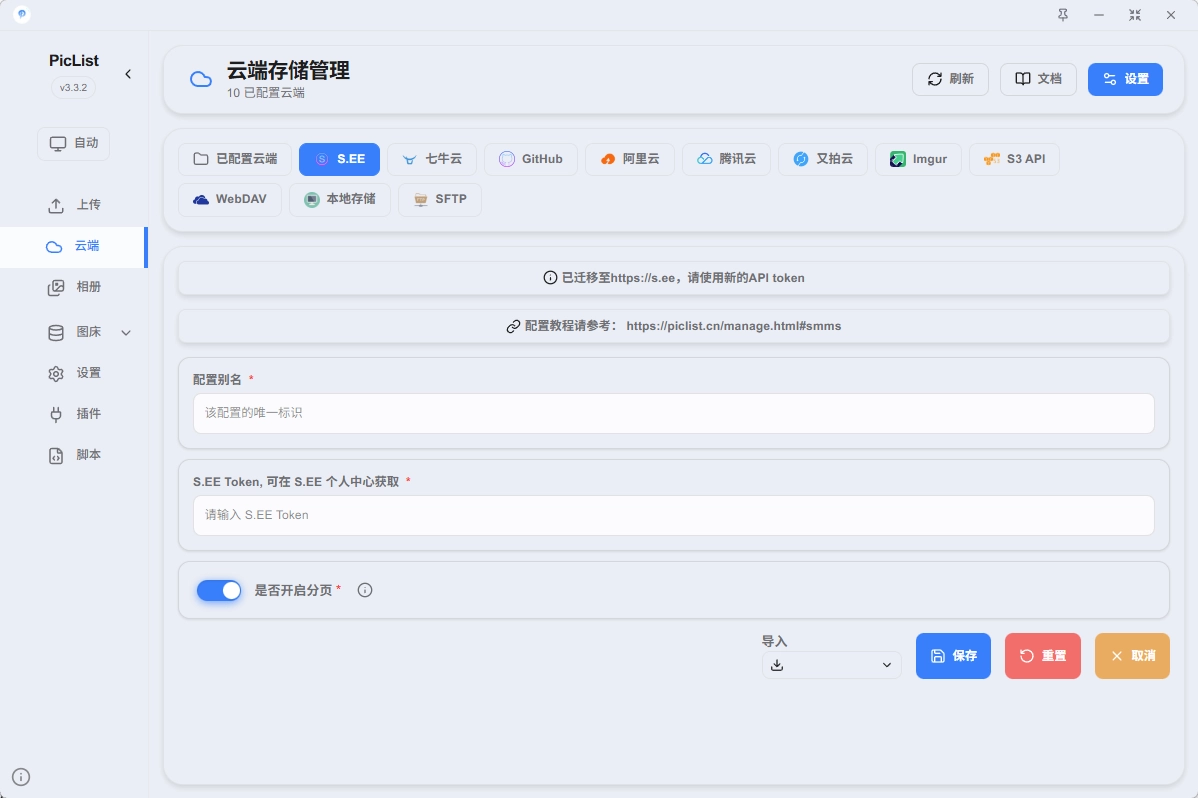Pin the window on top
1198x798 pixels.
[x=1063, y=15]
